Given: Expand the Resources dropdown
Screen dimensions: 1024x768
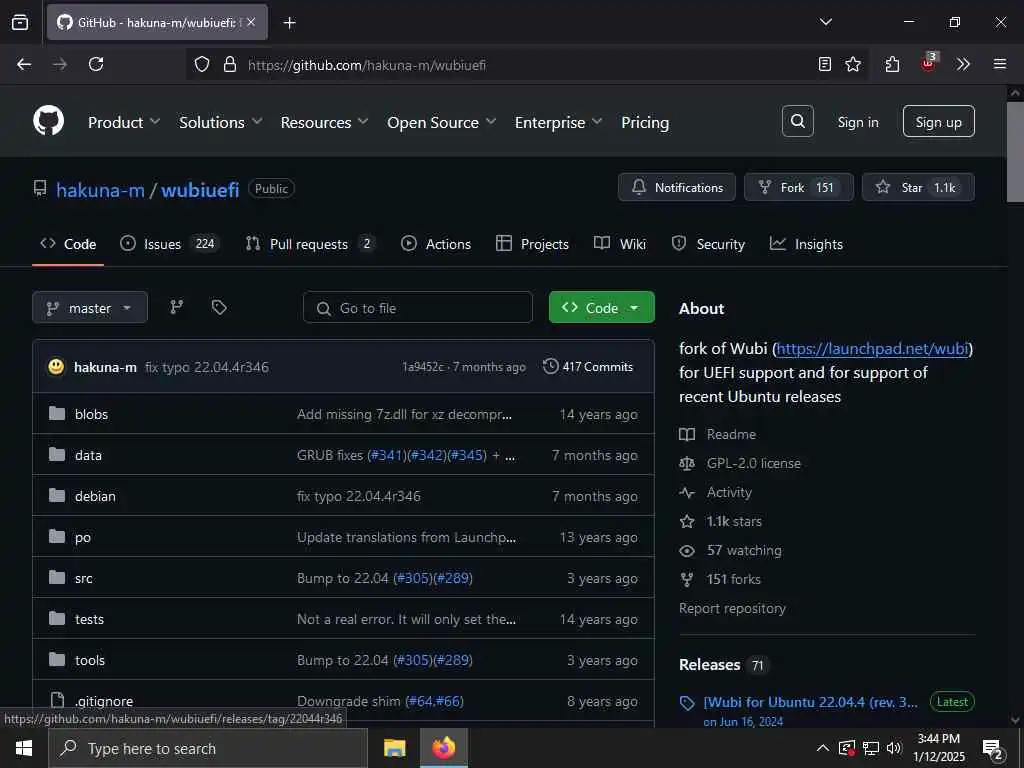Looking at the screenshot, I should point(324,122).
